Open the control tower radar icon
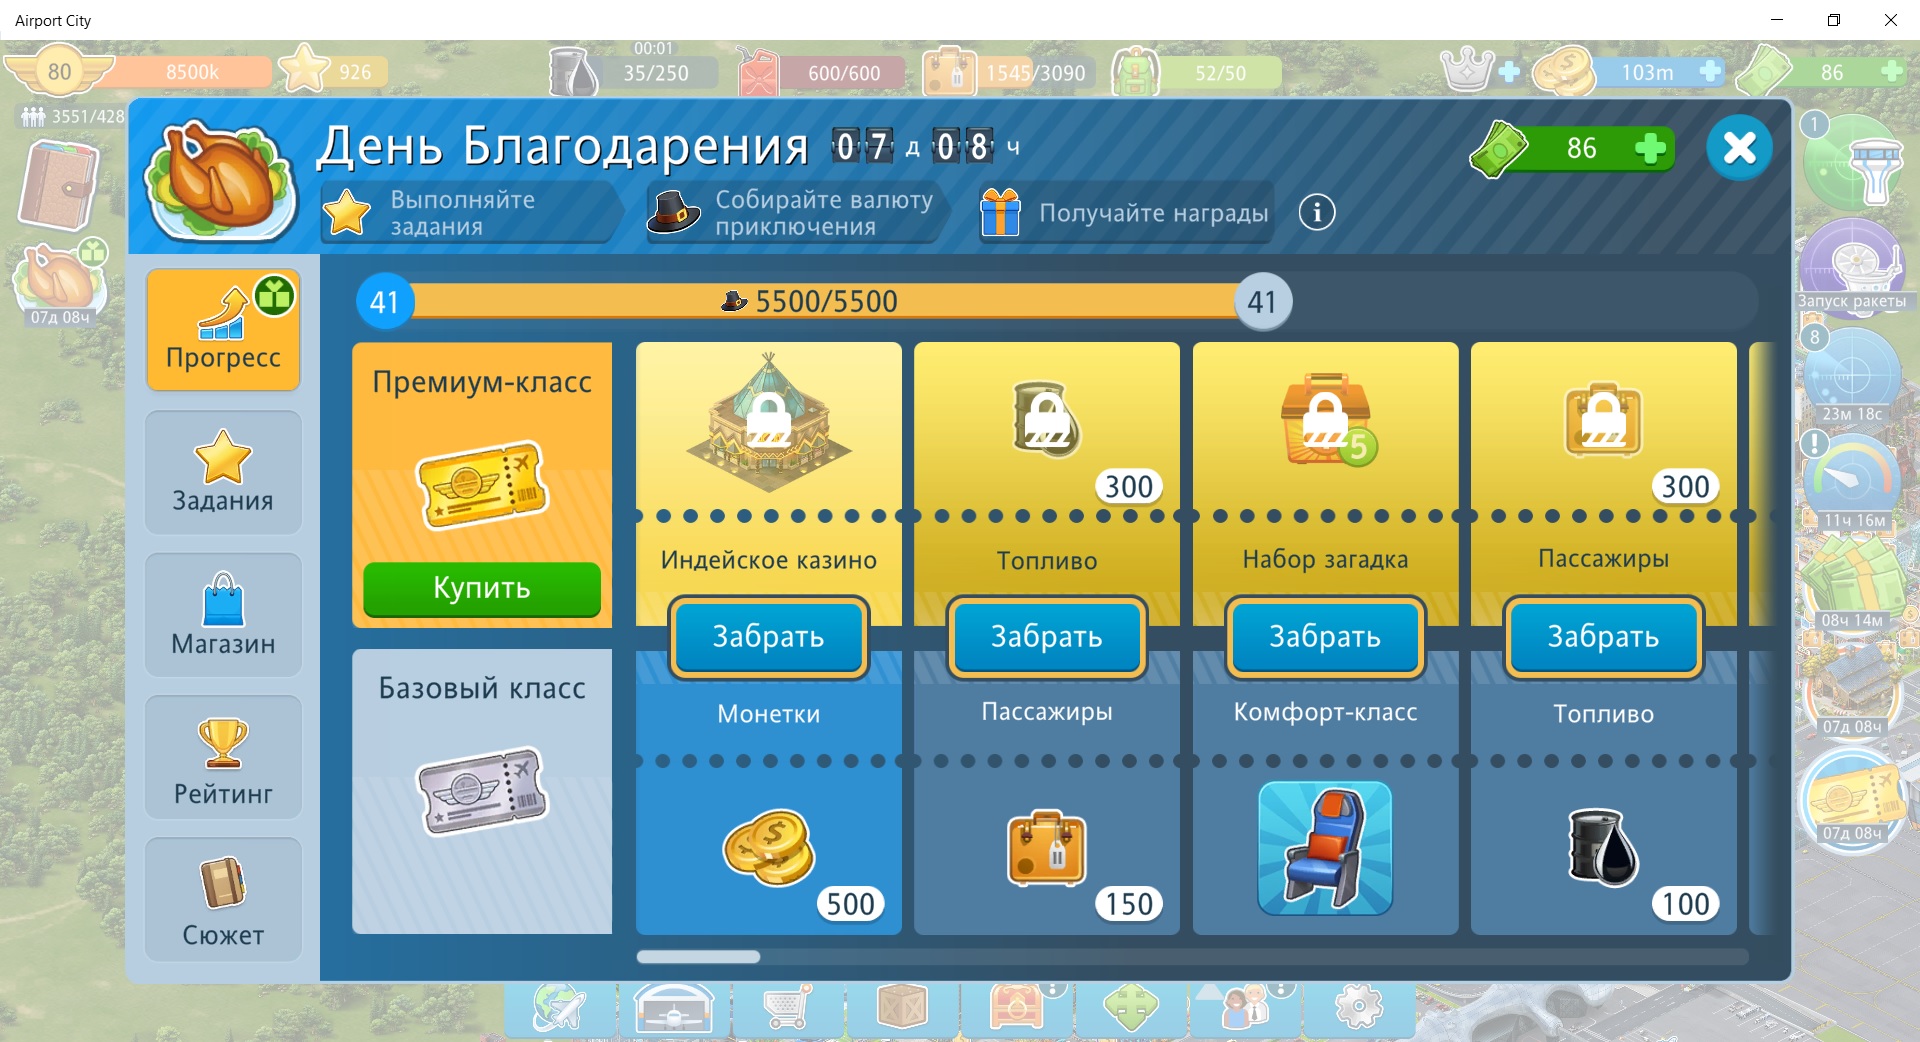 [x=1853, y=161]
